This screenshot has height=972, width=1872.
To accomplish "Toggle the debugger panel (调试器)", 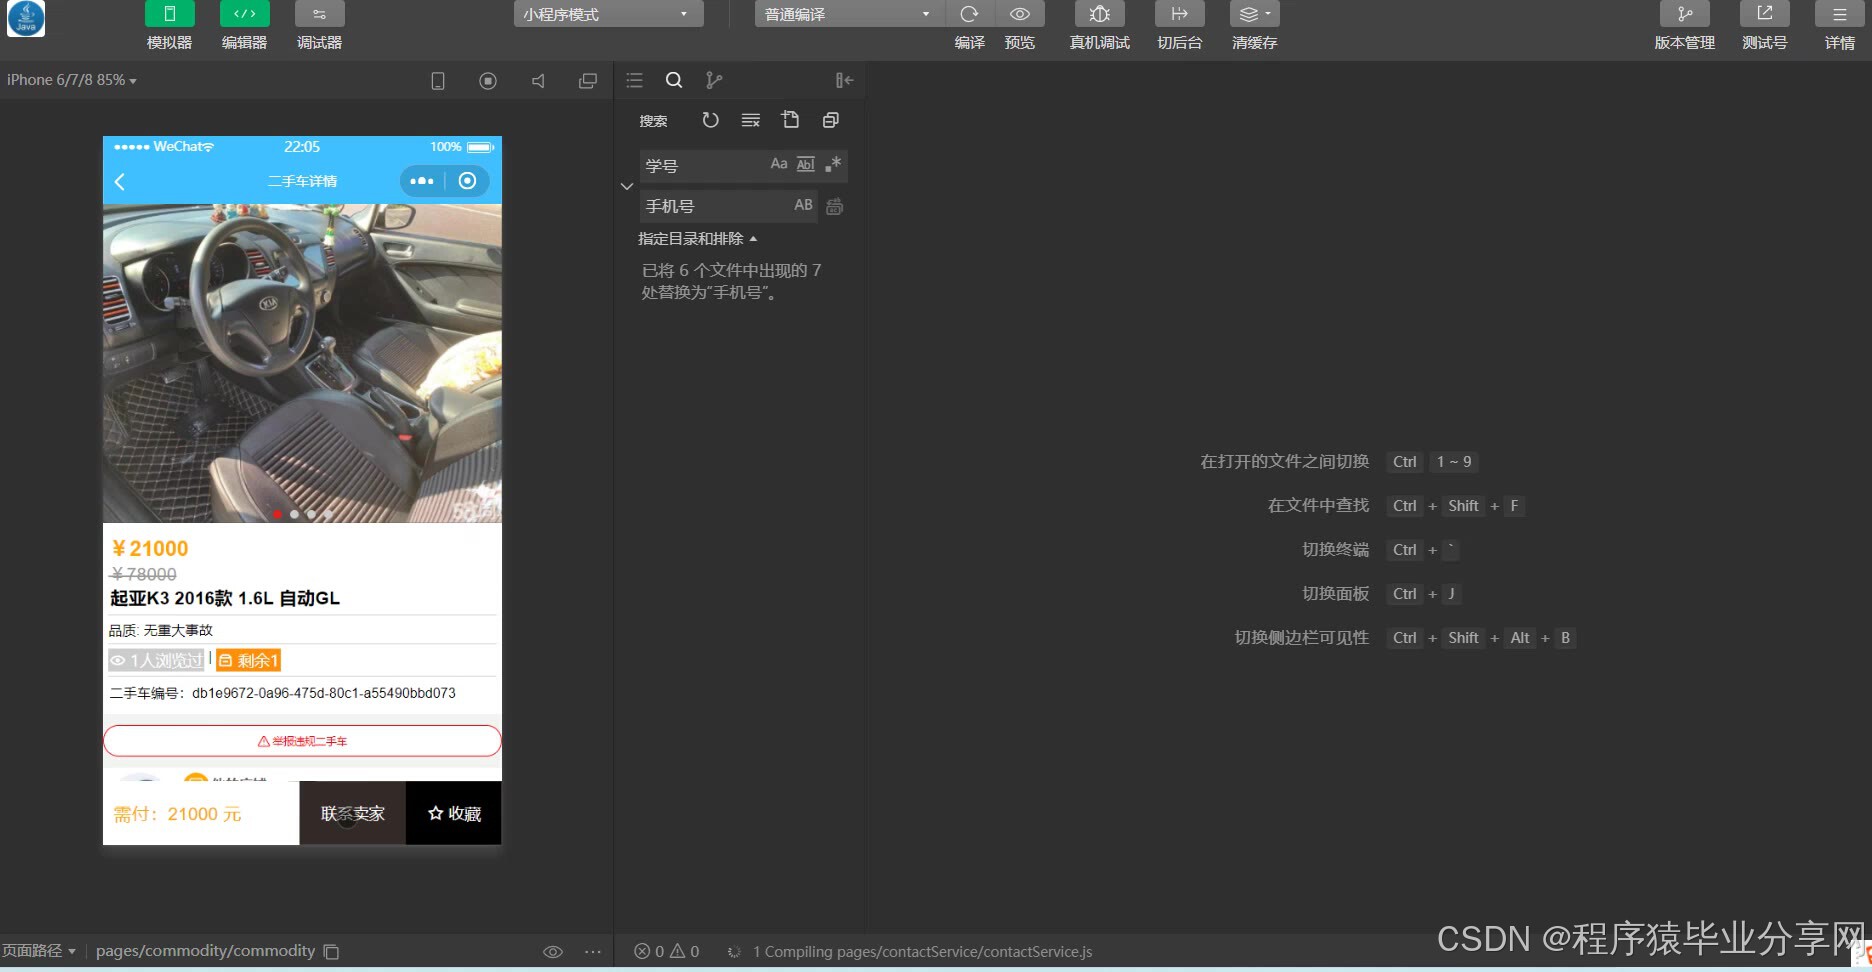I will 319,14.
